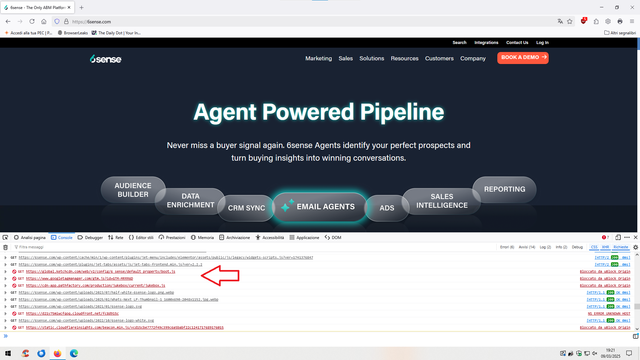Image resolution: width=640 pixels, height=360 pixels.
Task: Close the 6sense browser tab
Action: point(69,7)
